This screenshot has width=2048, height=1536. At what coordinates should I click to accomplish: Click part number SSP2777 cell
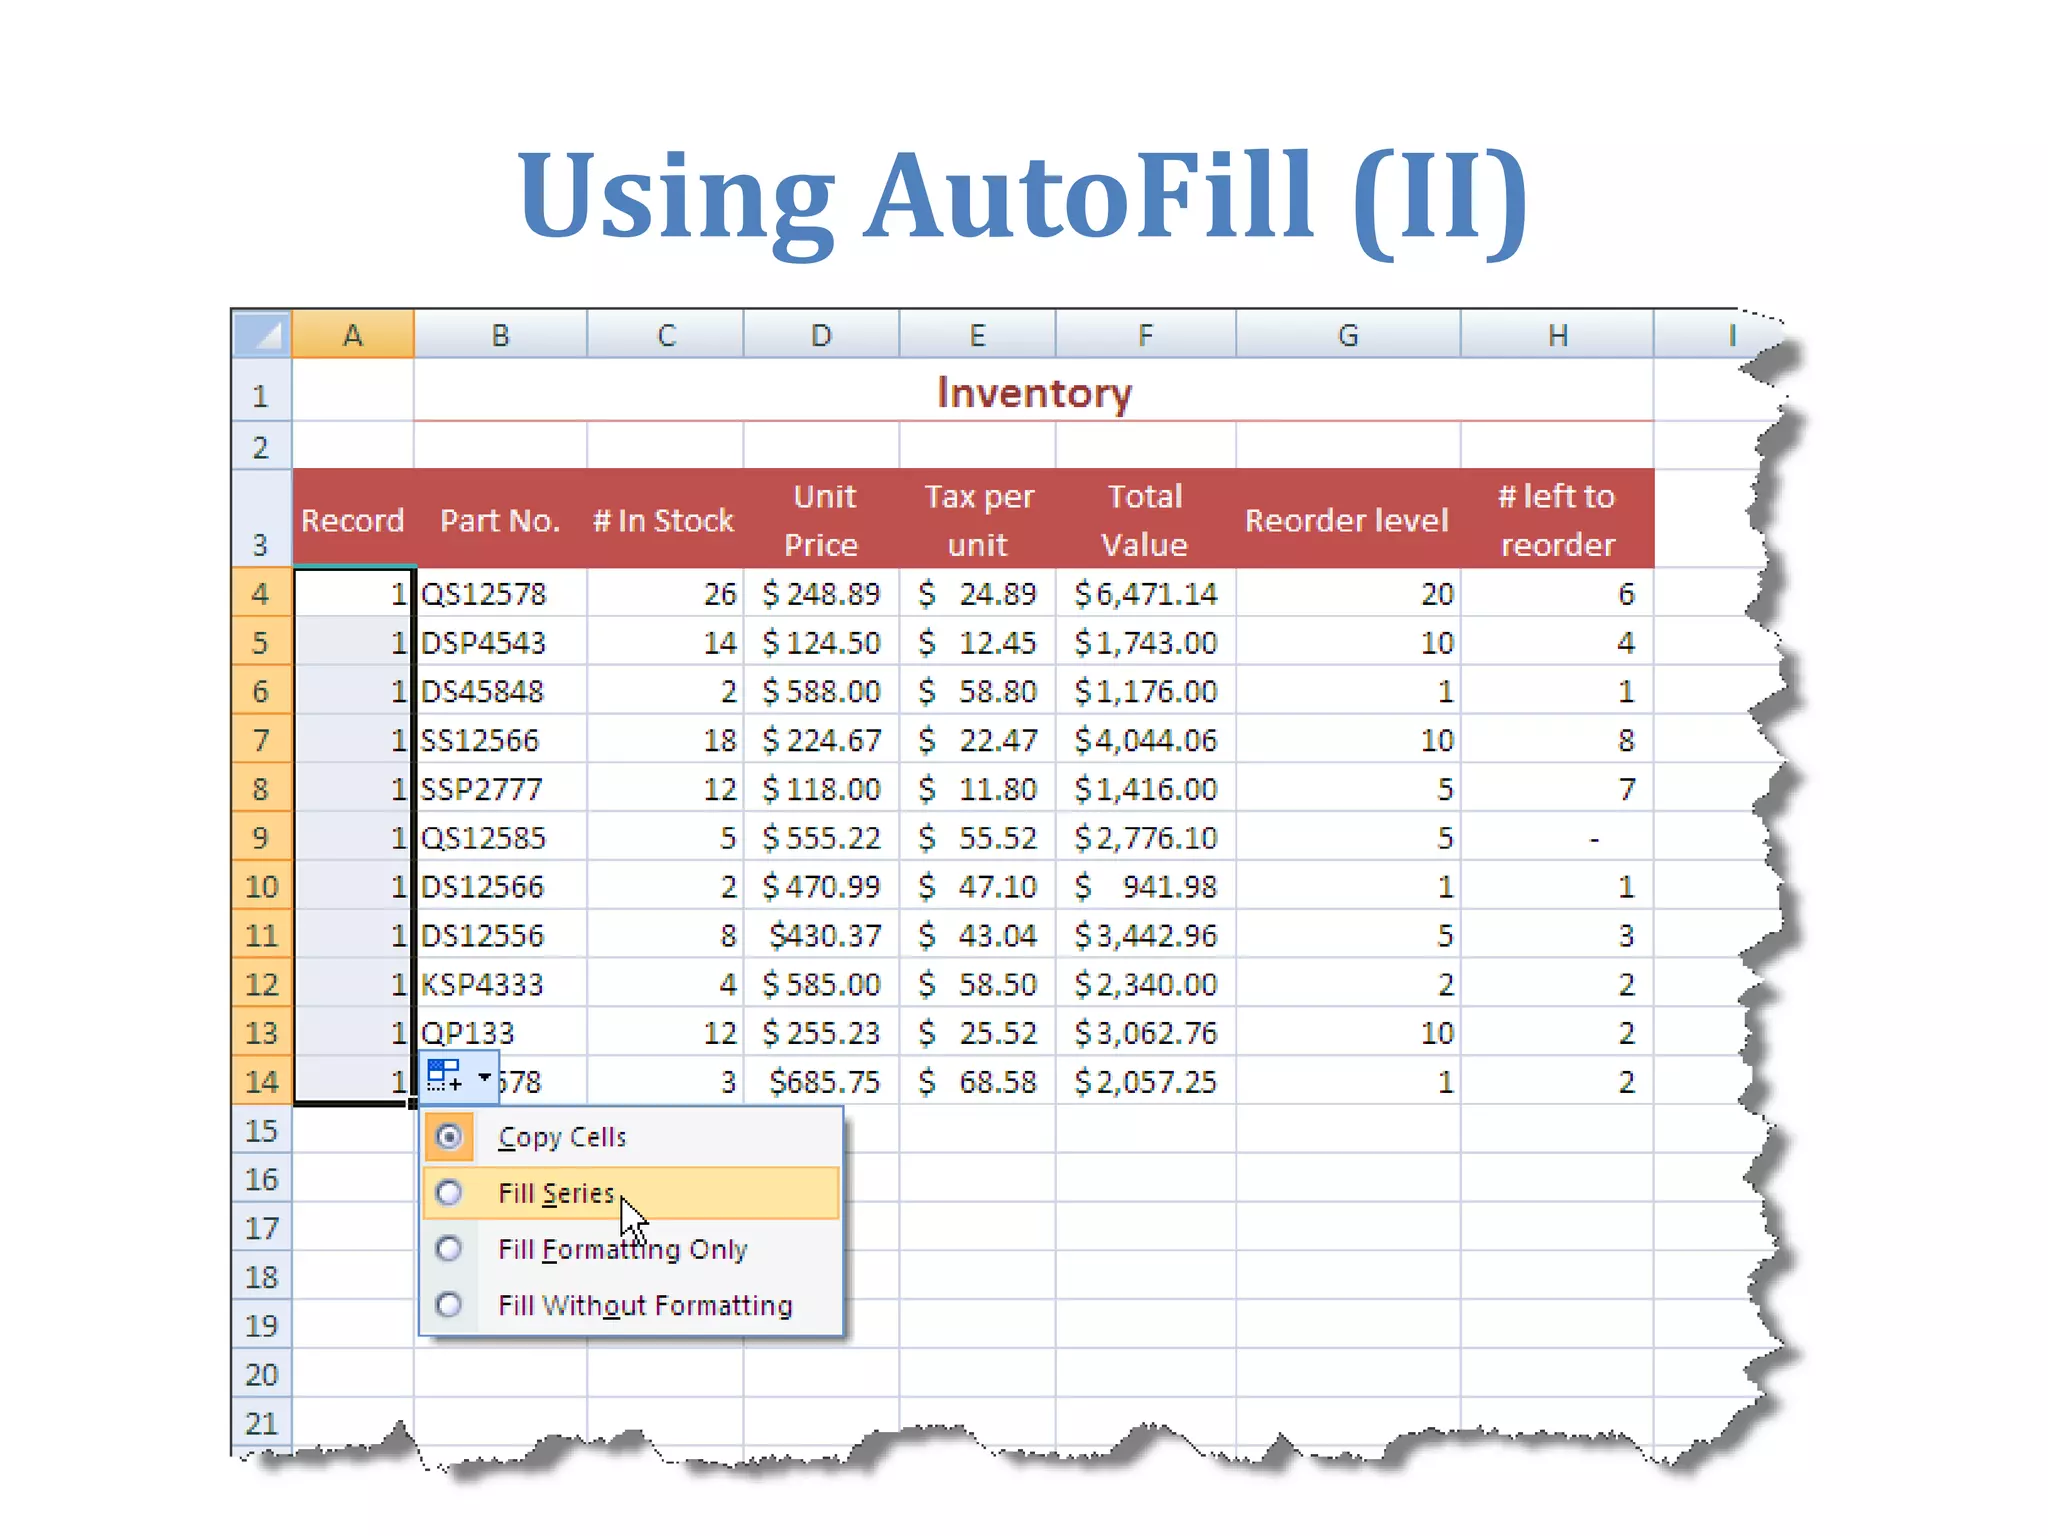(x=501, y=789)
